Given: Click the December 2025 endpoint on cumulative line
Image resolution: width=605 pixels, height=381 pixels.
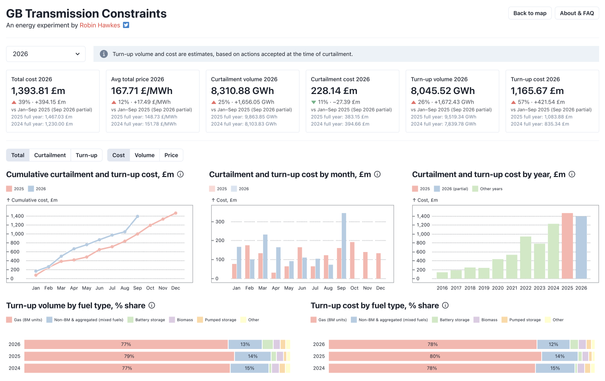Looking at the screenshot, I should (x=176, y=213).
